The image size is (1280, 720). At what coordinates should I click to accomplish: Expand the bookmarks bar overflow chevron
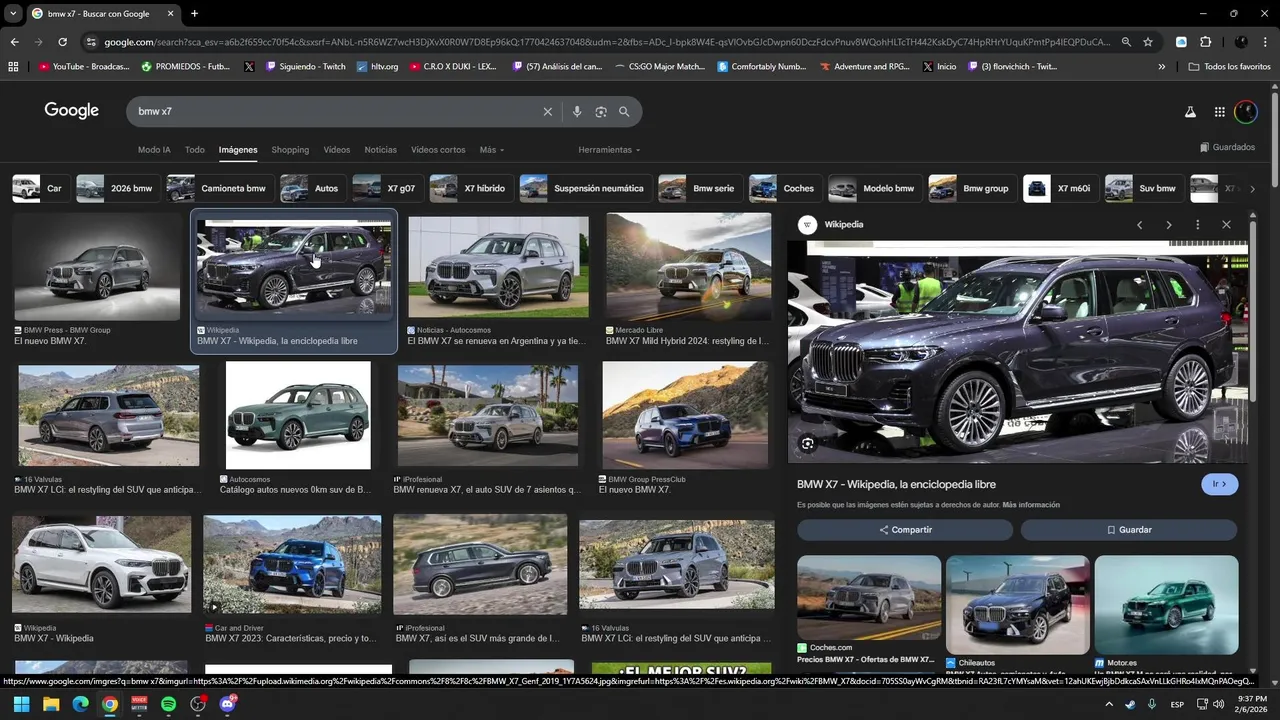tap(1161, 67)
